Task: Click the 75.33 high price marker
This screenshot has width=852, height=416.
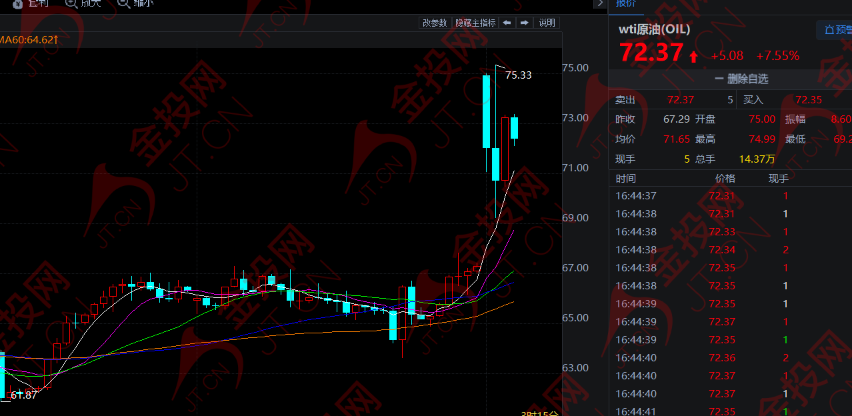Action: point(518,75)
